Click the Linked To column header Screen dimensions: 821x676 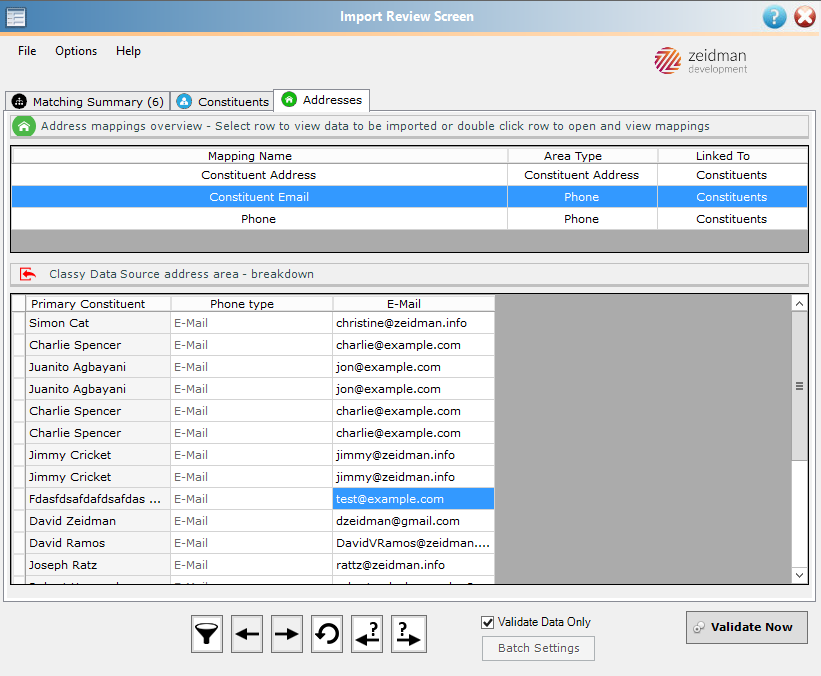(x=732, y=156)
